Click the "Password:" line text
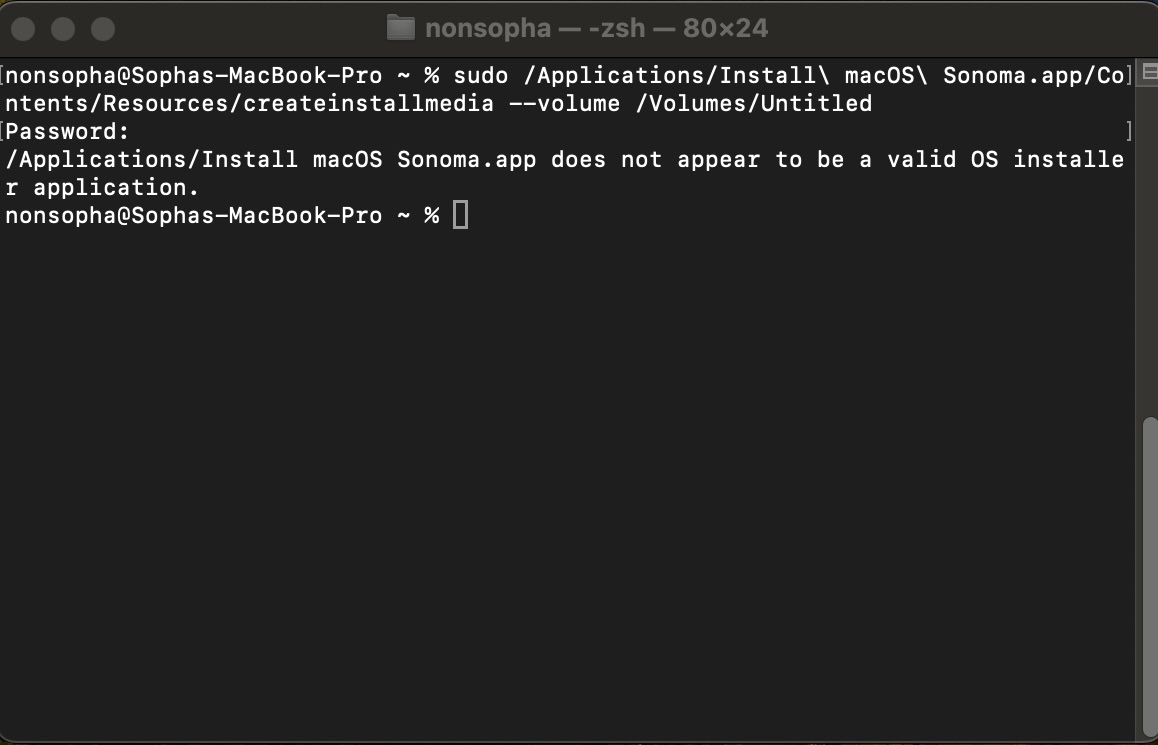The width and height of the screenshot is (1158, 745). (67, 131)
